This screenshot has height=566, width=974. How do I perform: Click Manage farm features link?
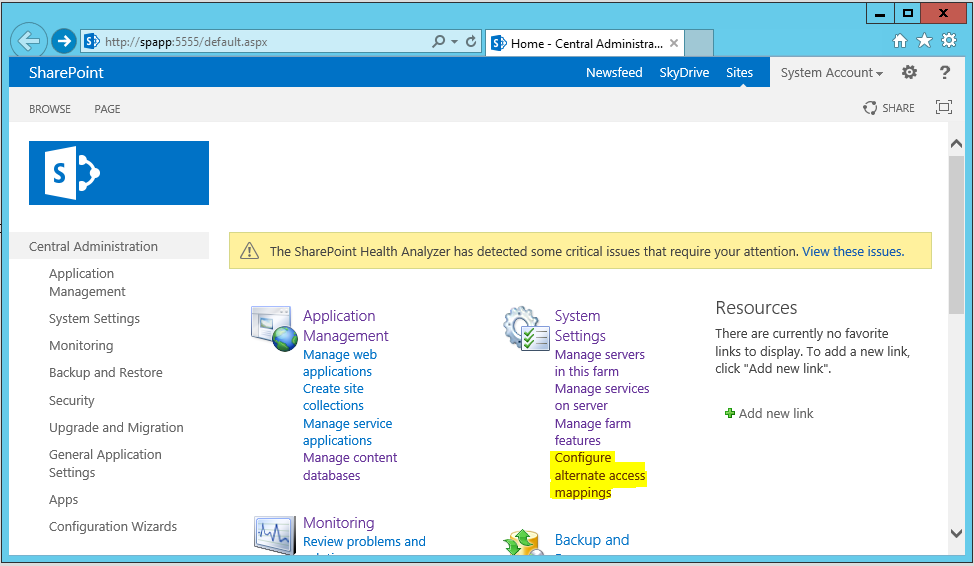[x=592, y=432]
